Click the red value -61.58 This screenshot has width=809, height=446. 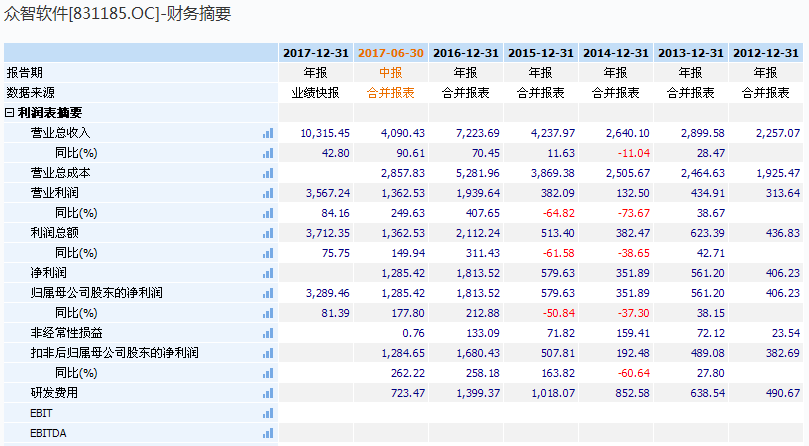pos(558,253)
